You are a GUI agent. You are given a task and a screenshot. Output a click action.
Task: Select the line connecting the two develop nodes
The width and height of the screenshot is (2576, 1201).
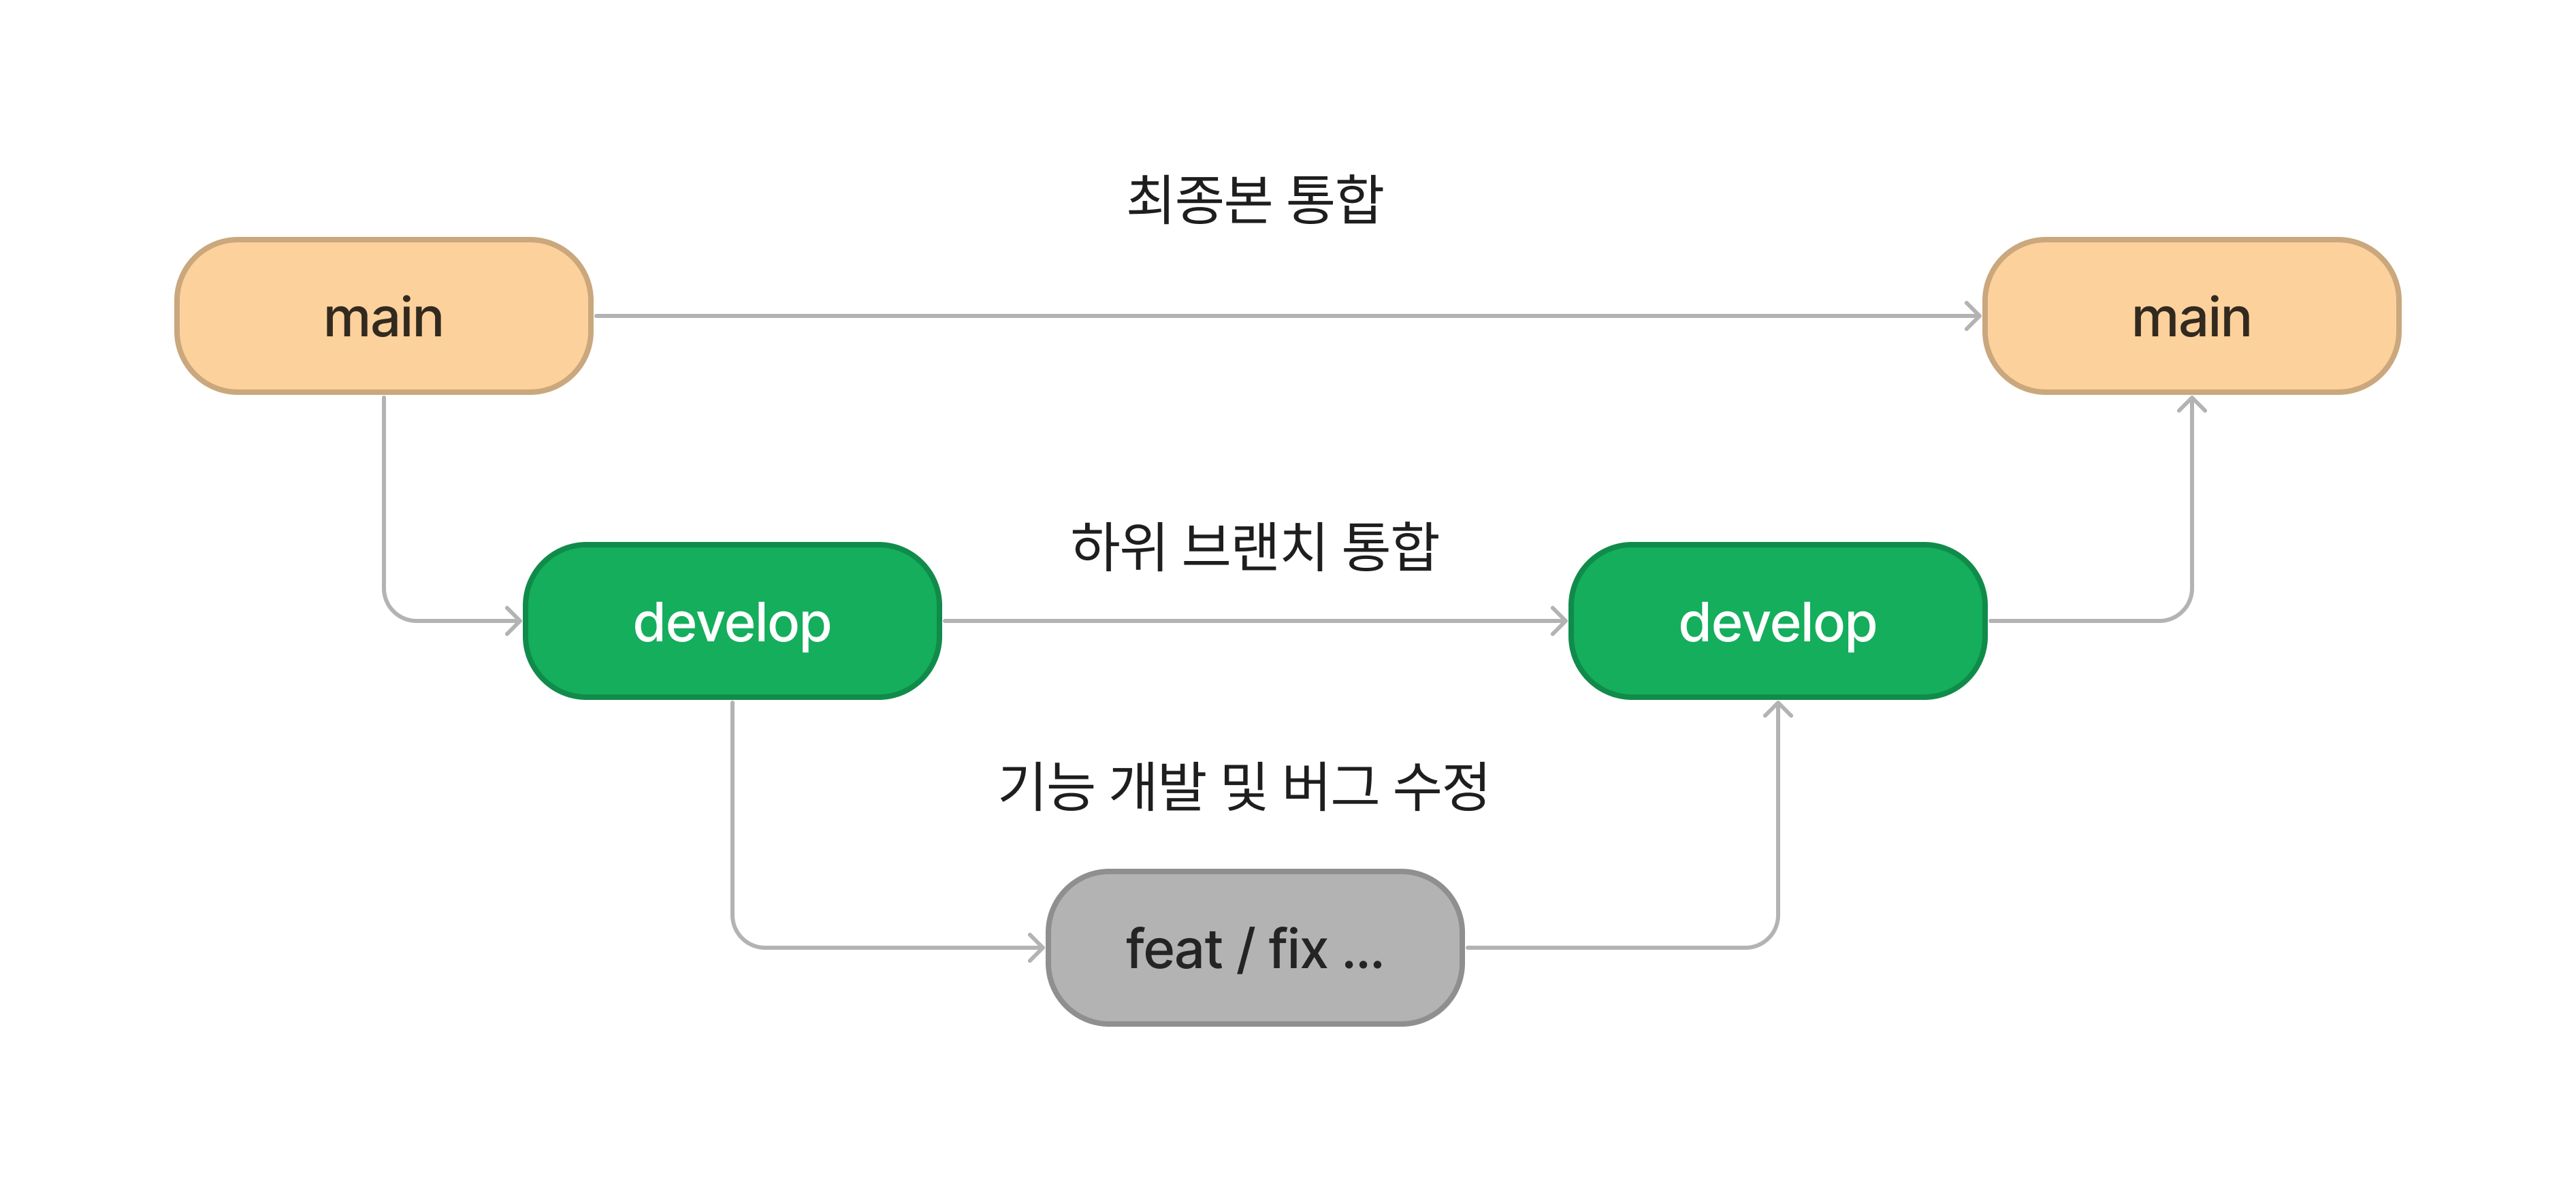coord(1250,621)
